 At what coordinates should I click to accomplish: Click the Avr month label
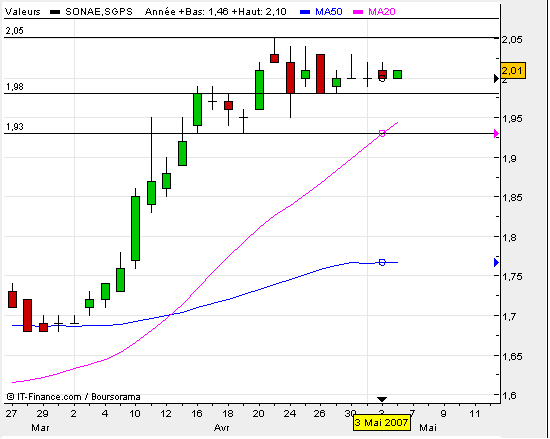pos(222,427)
